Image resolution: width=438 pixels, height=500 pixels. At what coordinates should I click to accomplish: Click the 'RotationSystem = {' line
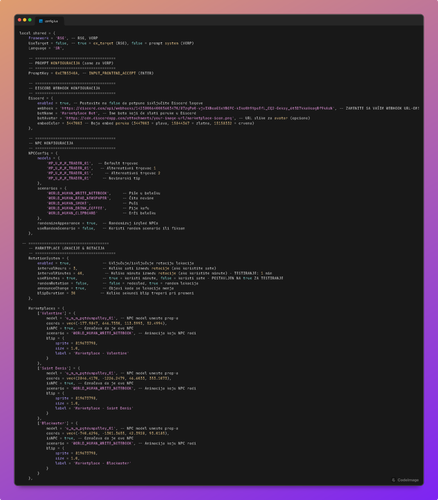pyautogui.click(x=49, y=258)
